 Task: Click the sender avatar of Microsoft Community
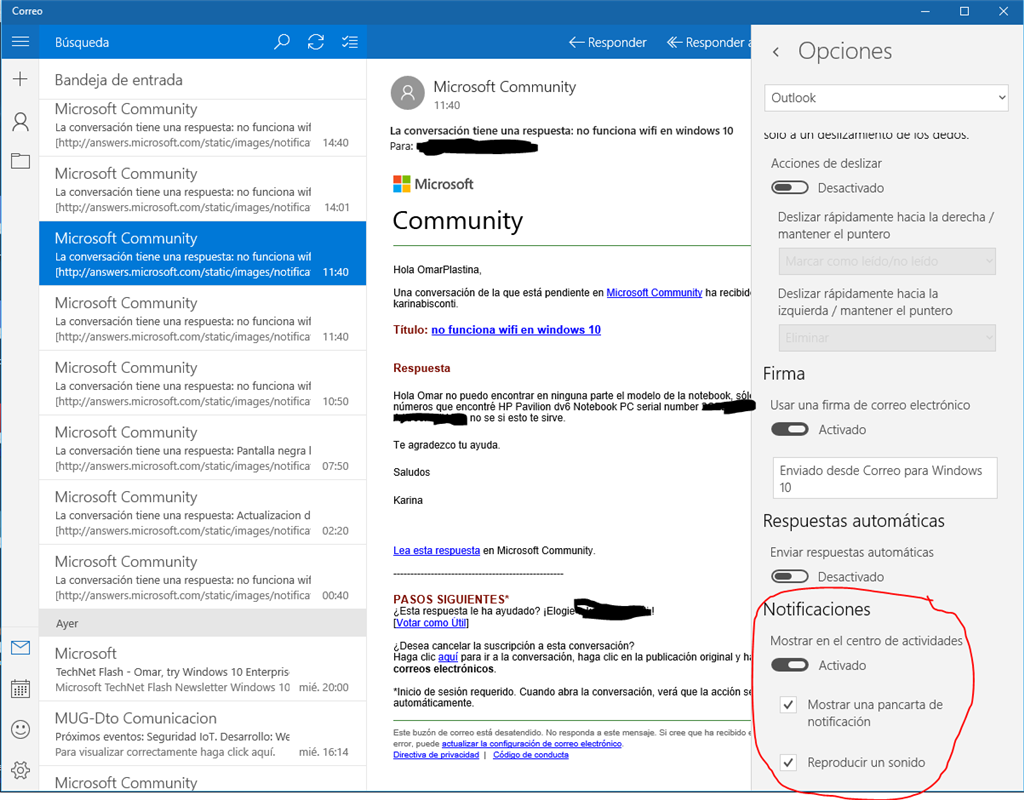tap(408, 93)
